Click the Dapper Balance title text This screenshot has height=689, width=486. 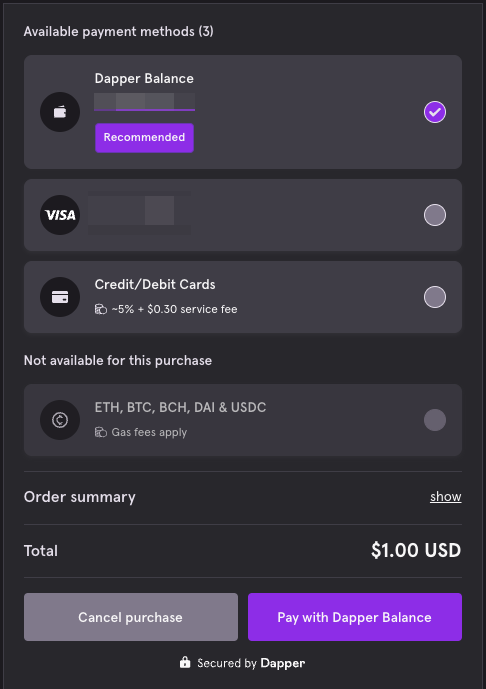pos(144,79)
